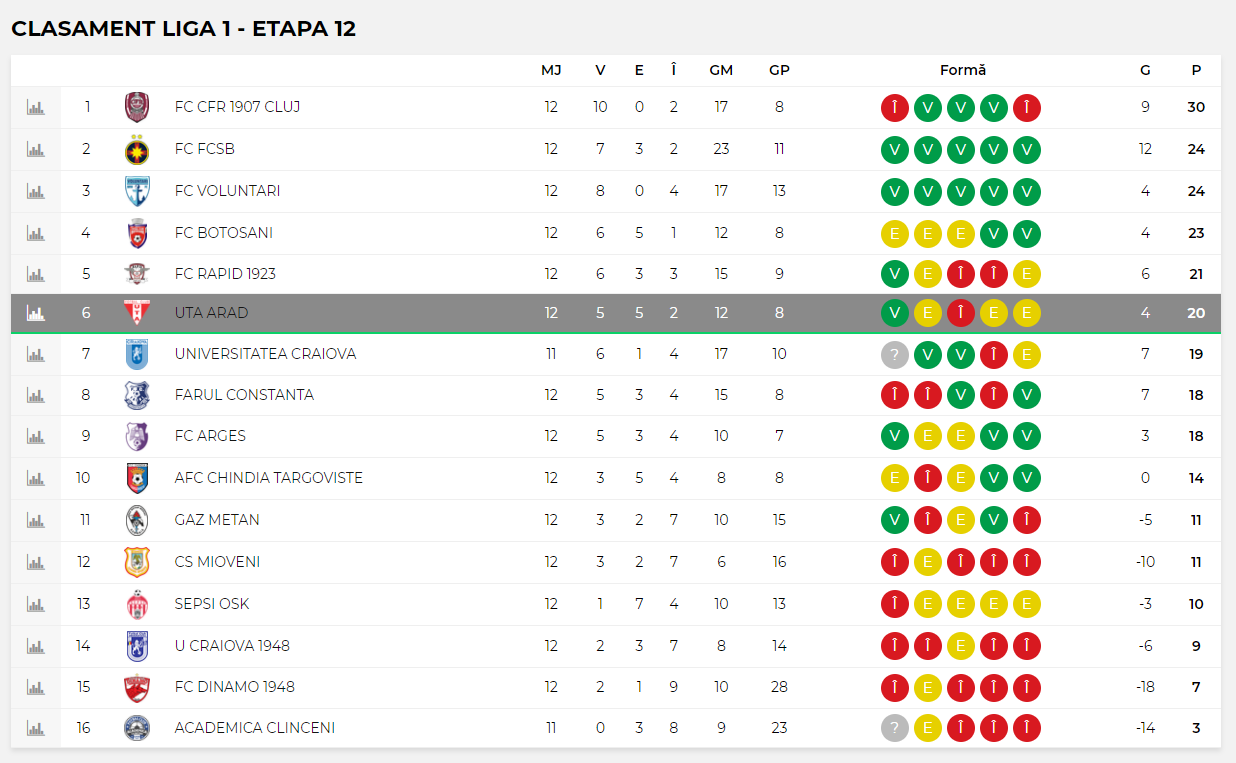Open stats chart icon for Academica Clinceni
Image resolution: width=1236 pixels, height=763 pixels.
point(36,728)
